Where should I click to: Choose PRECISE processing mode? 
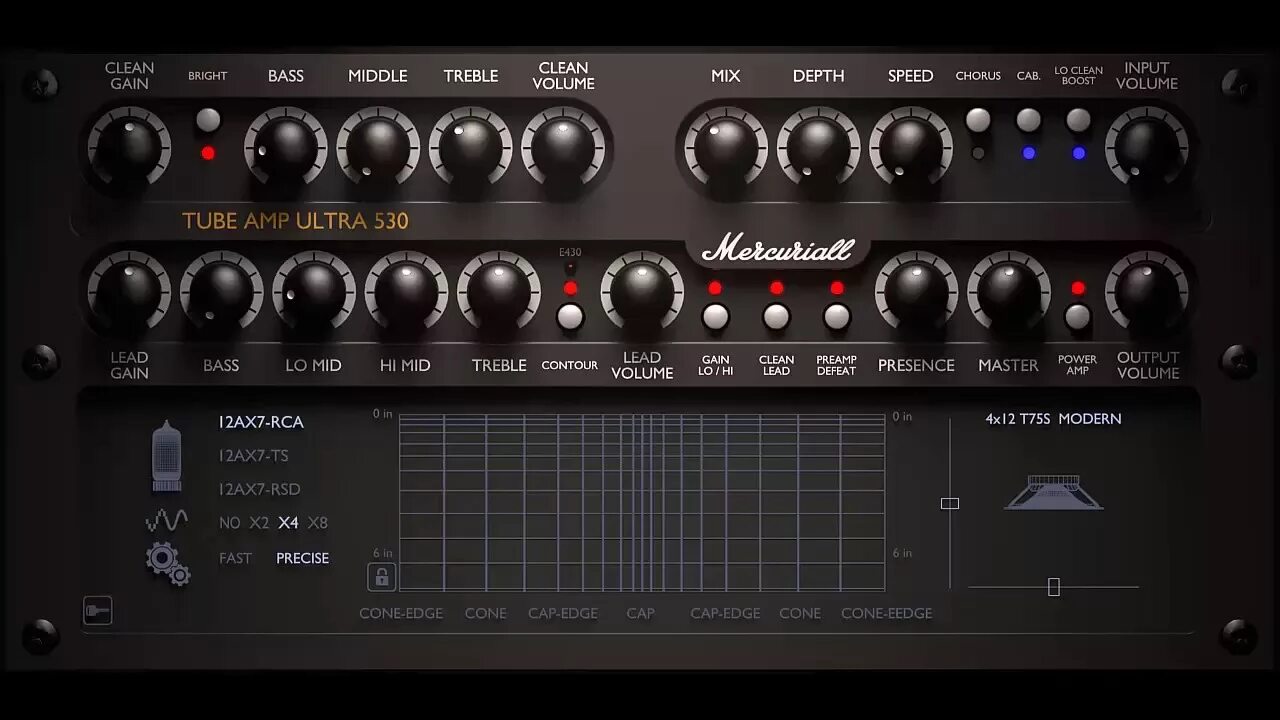302,558
